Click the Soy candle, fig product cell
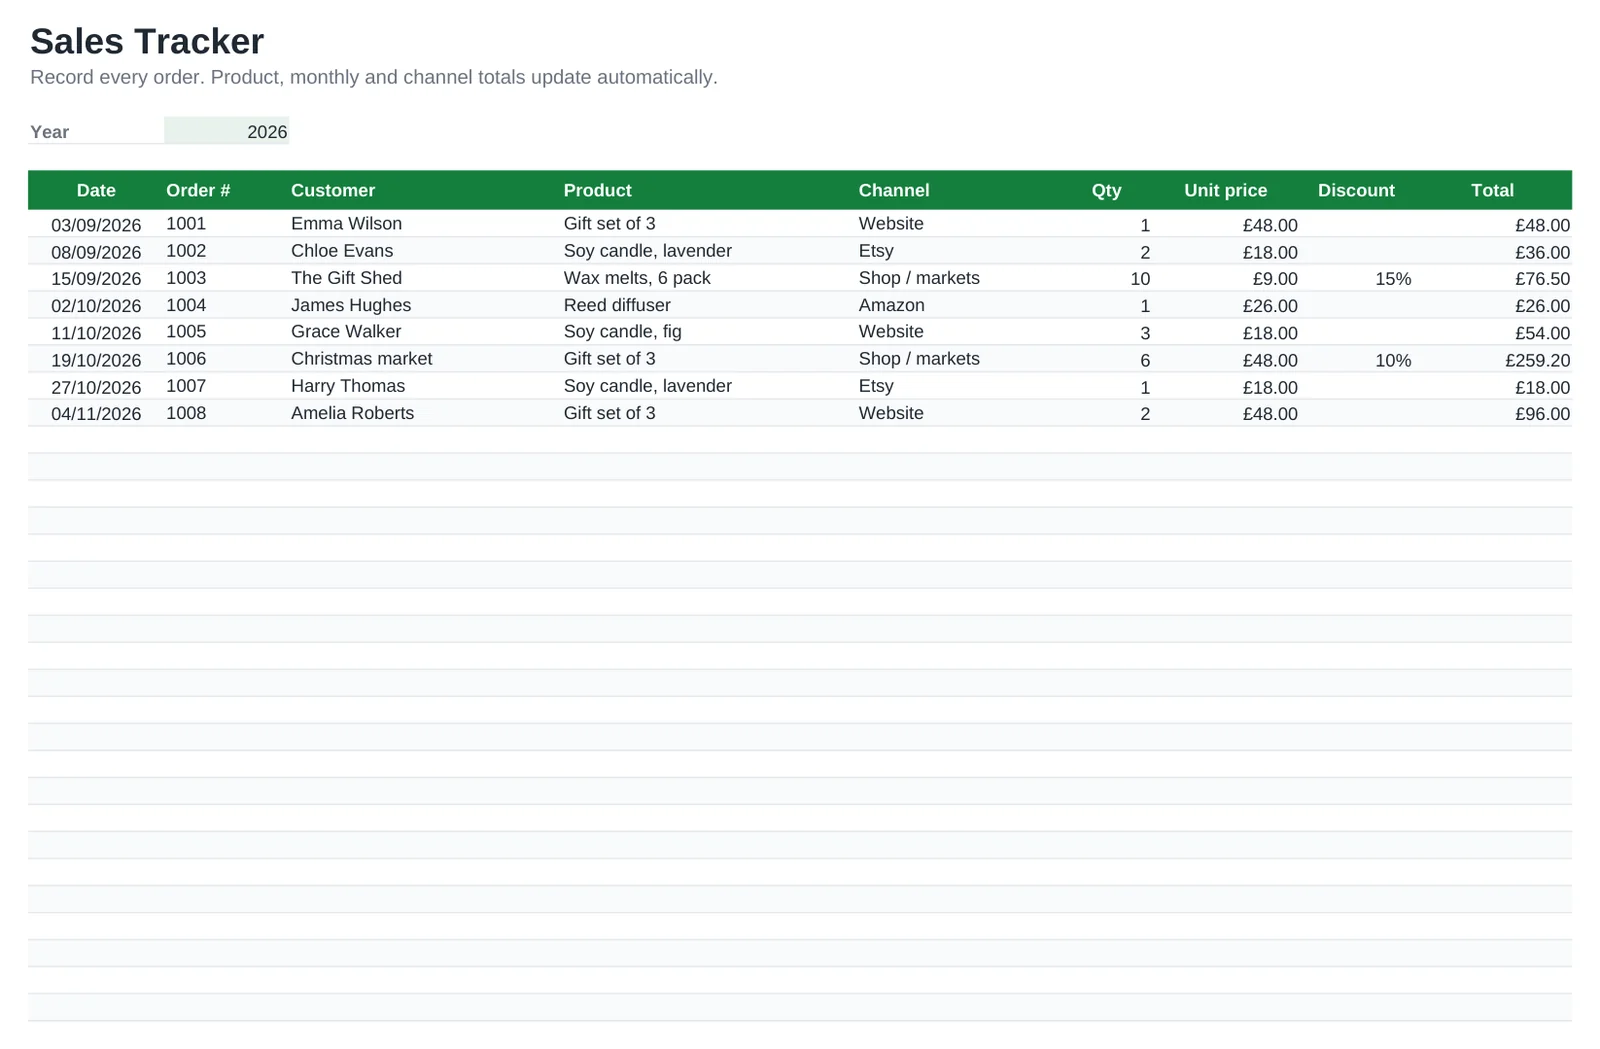Image resolution: width=1600 pixels, height=1049 pixels. [x=622, y=332]
